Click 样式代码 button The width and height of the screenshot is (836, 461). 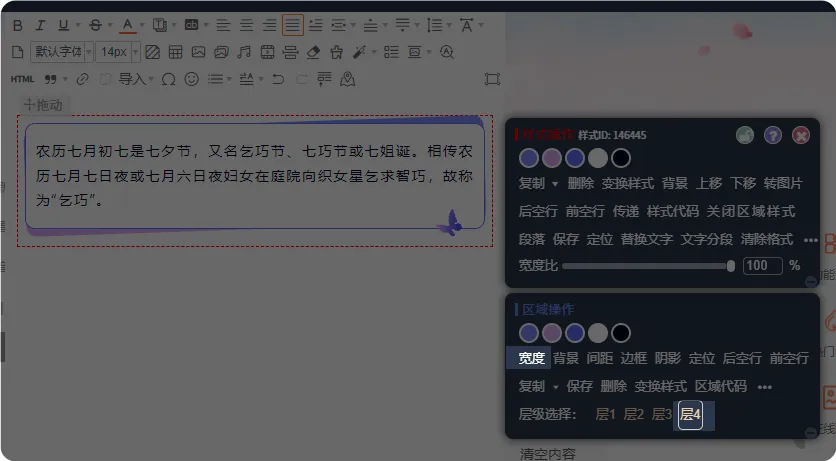[672, 211]
